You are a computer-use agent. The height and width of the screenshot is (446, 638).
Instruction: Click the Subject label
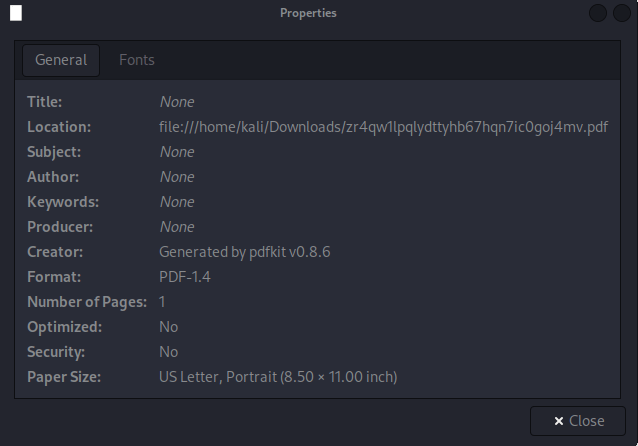tap(54, 152)
